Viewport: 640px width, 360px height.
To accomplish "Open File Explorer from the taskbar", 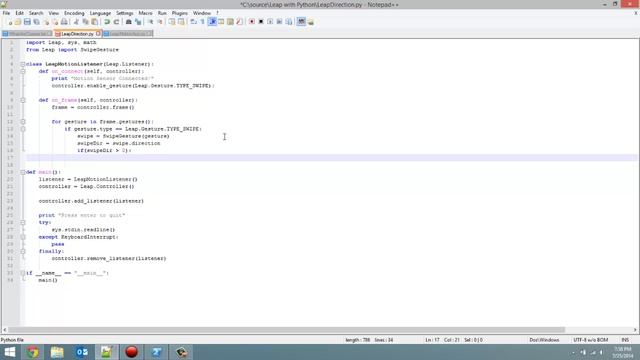I will 57,352.
